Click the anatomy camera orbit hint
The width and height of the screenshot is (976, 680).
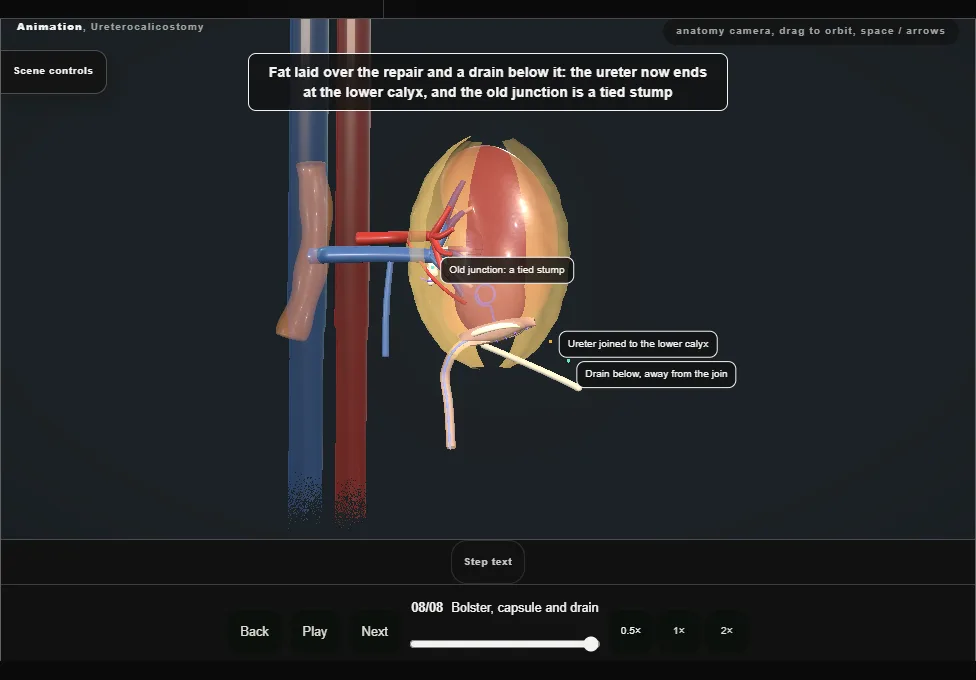[x=810, y=31]
